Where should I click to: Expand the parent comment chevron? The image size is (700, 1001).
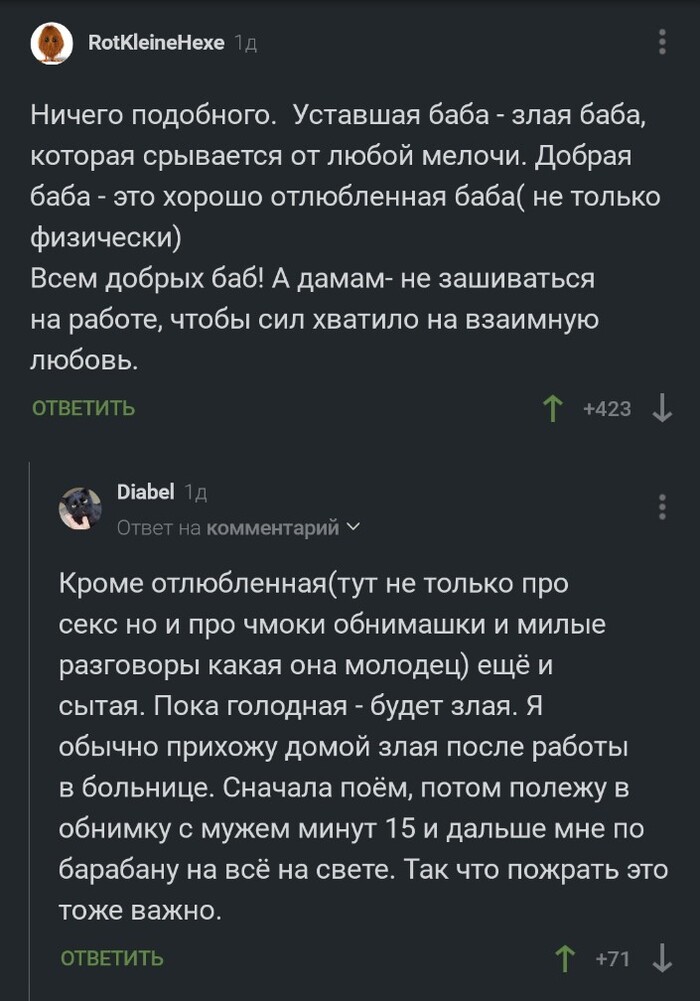[x=352, y=527]
